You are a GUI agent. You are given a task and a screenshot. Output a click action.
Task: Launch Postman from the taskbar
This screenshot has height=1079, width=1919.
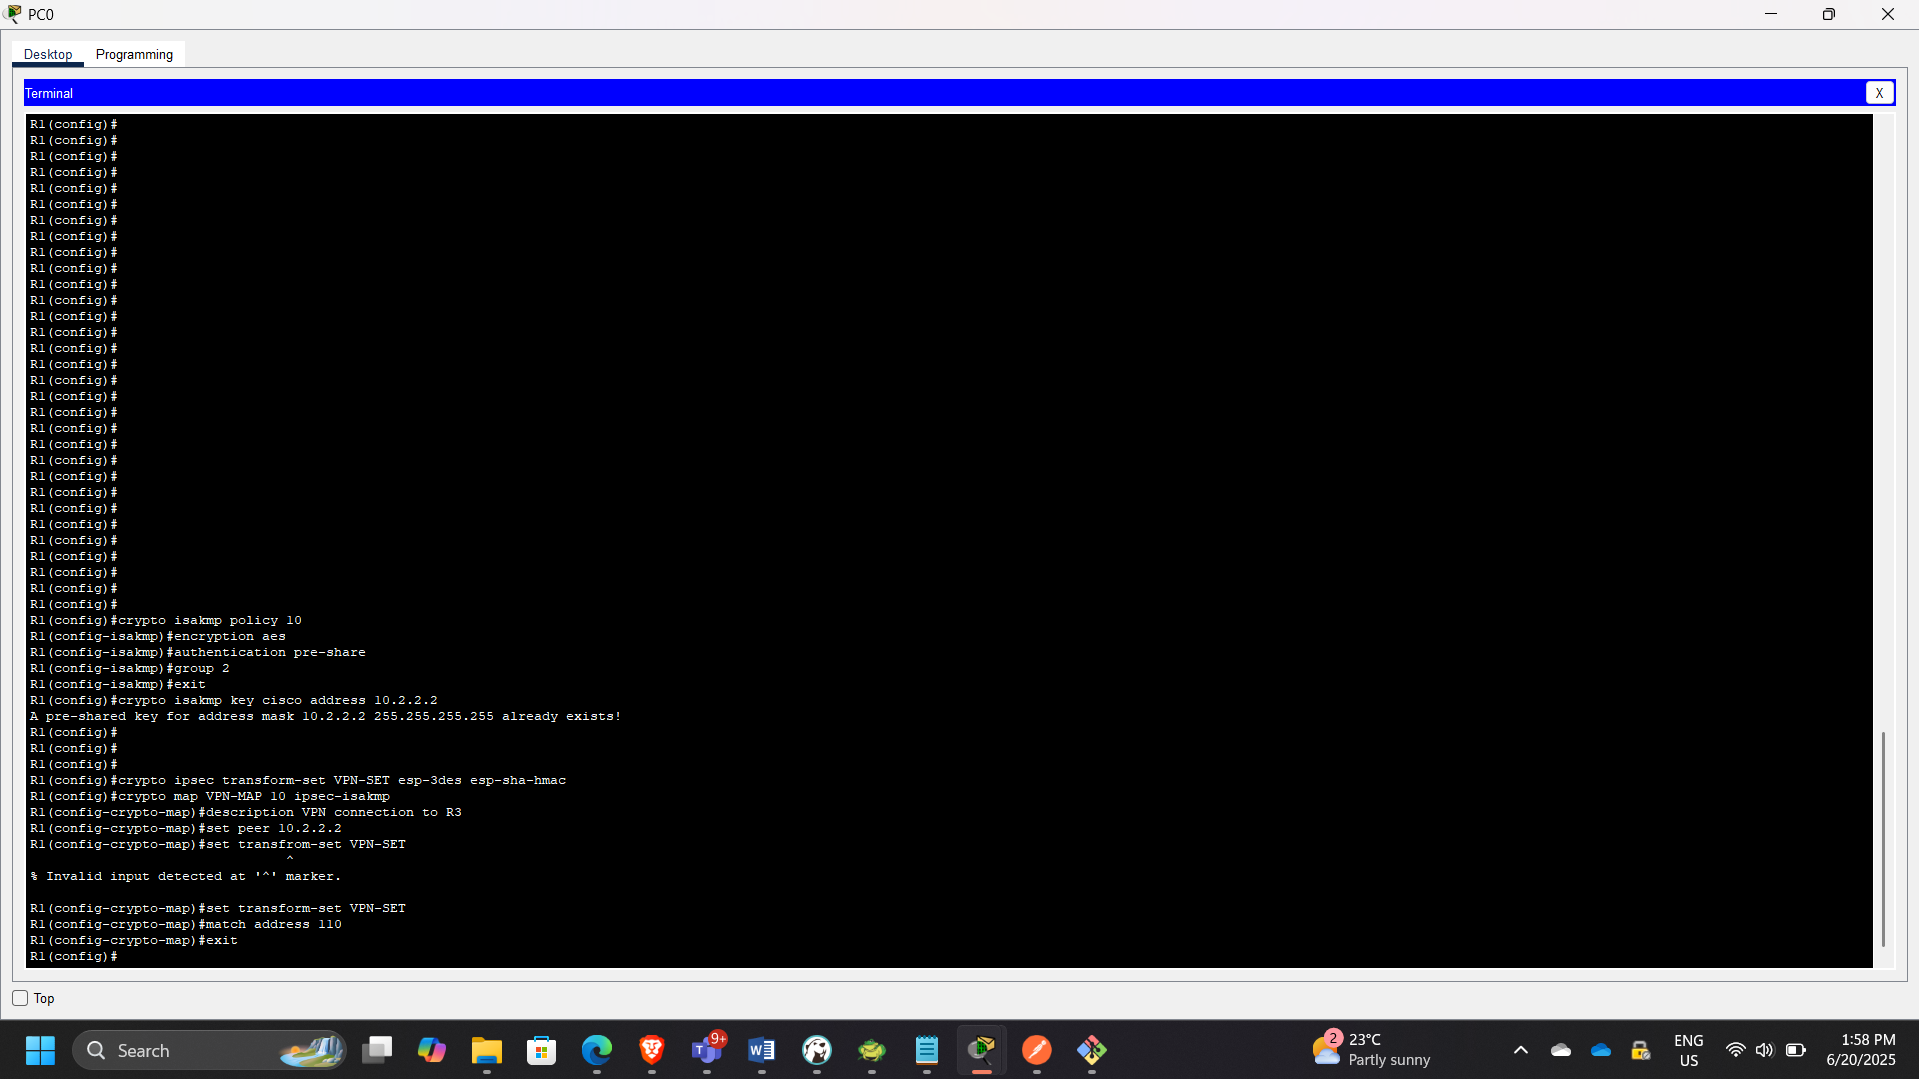(x=1037, y=1050)
